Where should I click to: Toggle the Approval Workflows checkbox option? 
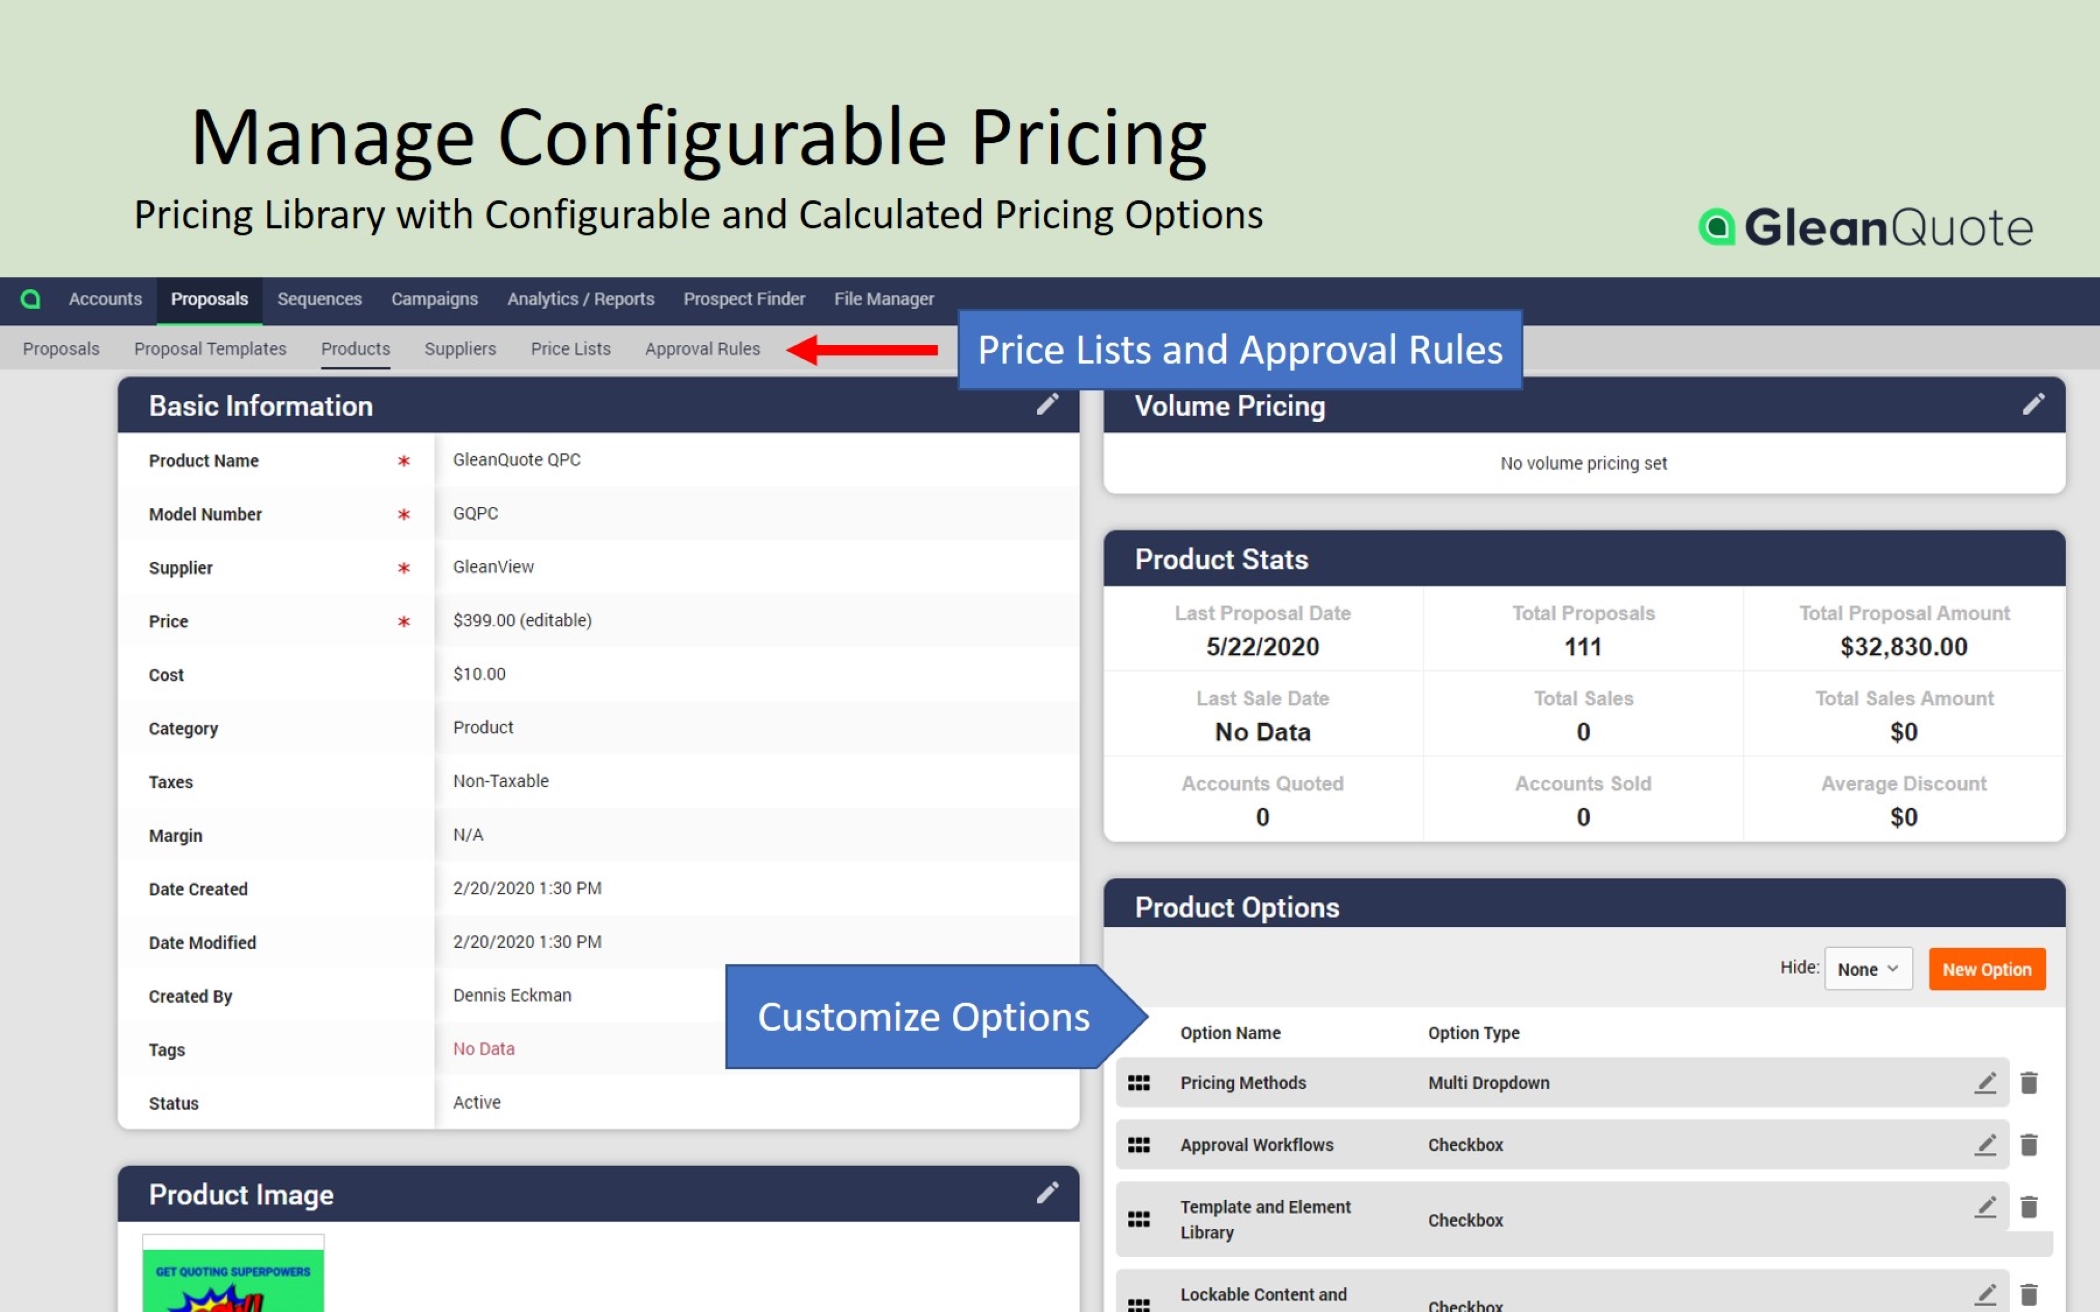point(1465,1144)
